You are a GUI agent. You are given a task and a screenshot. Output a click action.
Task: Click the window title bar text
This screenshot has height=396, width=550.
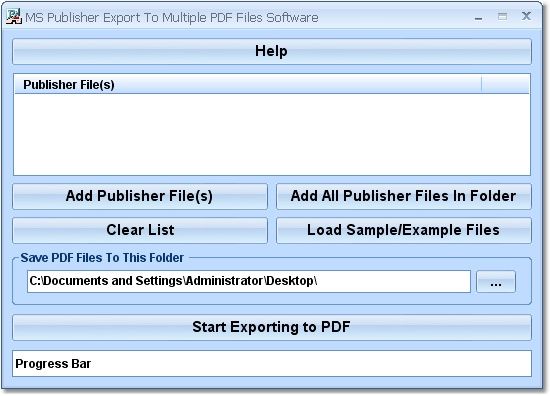(x=172, y=18)
